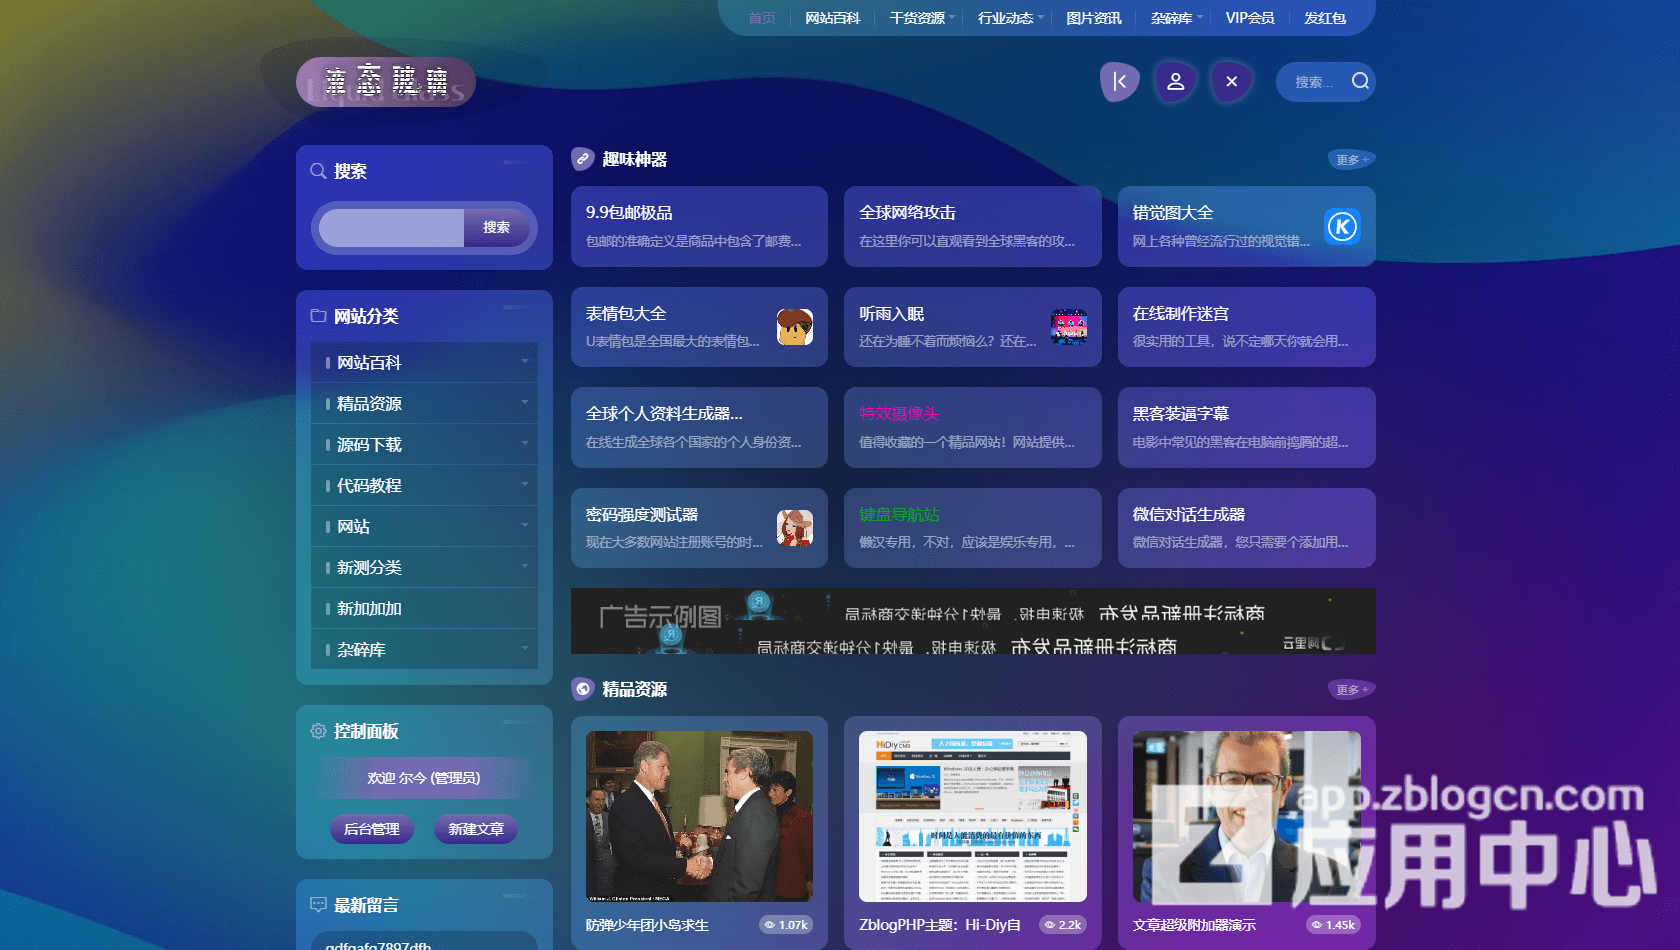This screenshot has width=1680, height=950.
Task: Click the 搜索 button in sidebar search
Action: (x=496, y=227)
